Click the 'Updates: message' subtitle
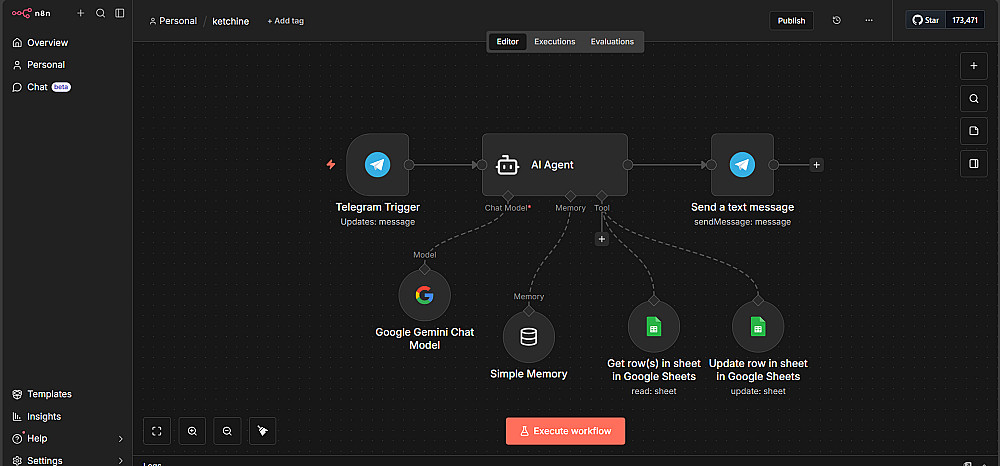 click(x=378, y=222)
